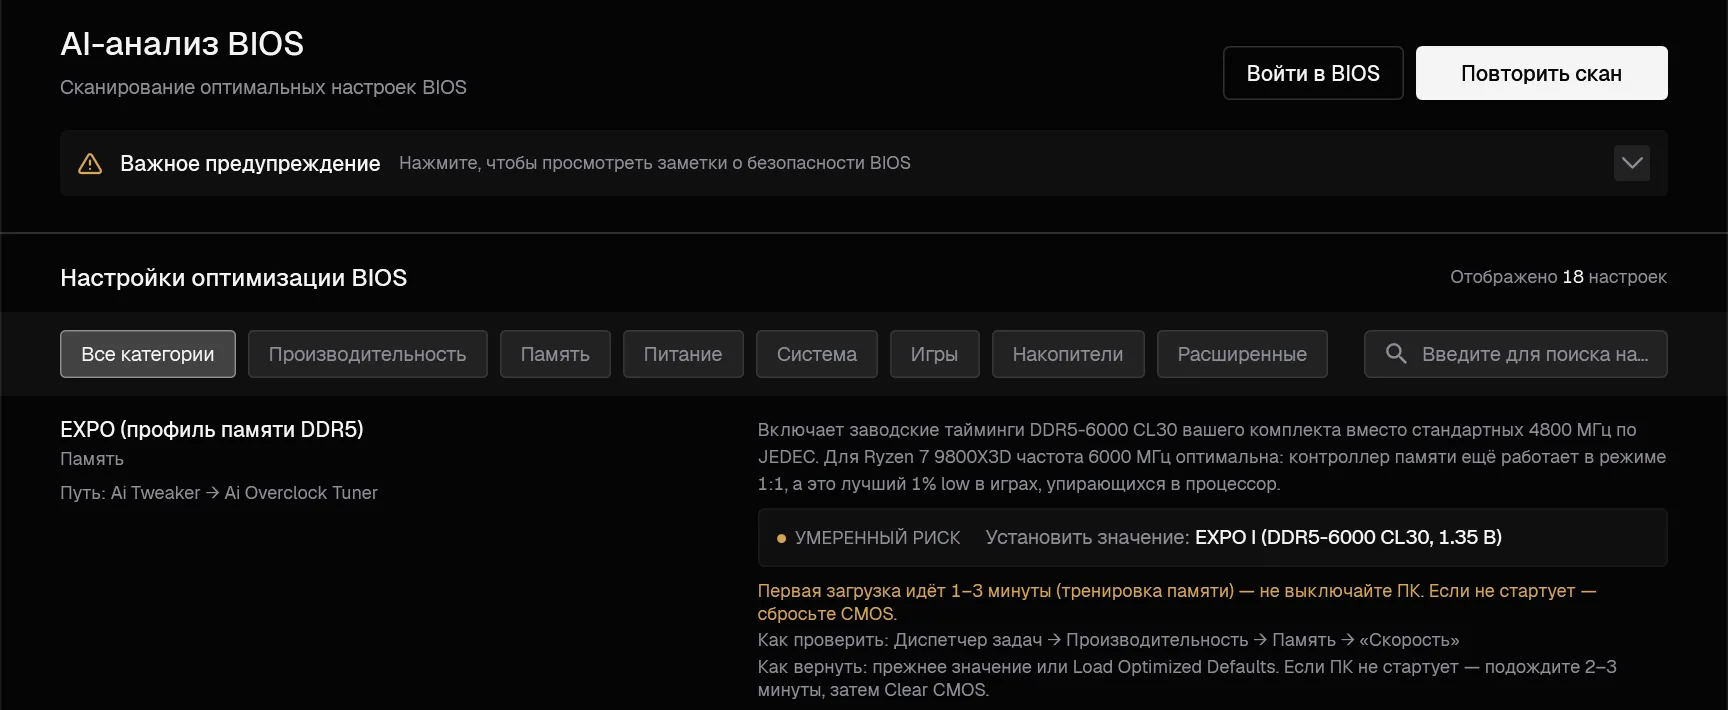Click the subtitle 'Сканирование оптимальных настроек BIOS'

tap(263, 87)
